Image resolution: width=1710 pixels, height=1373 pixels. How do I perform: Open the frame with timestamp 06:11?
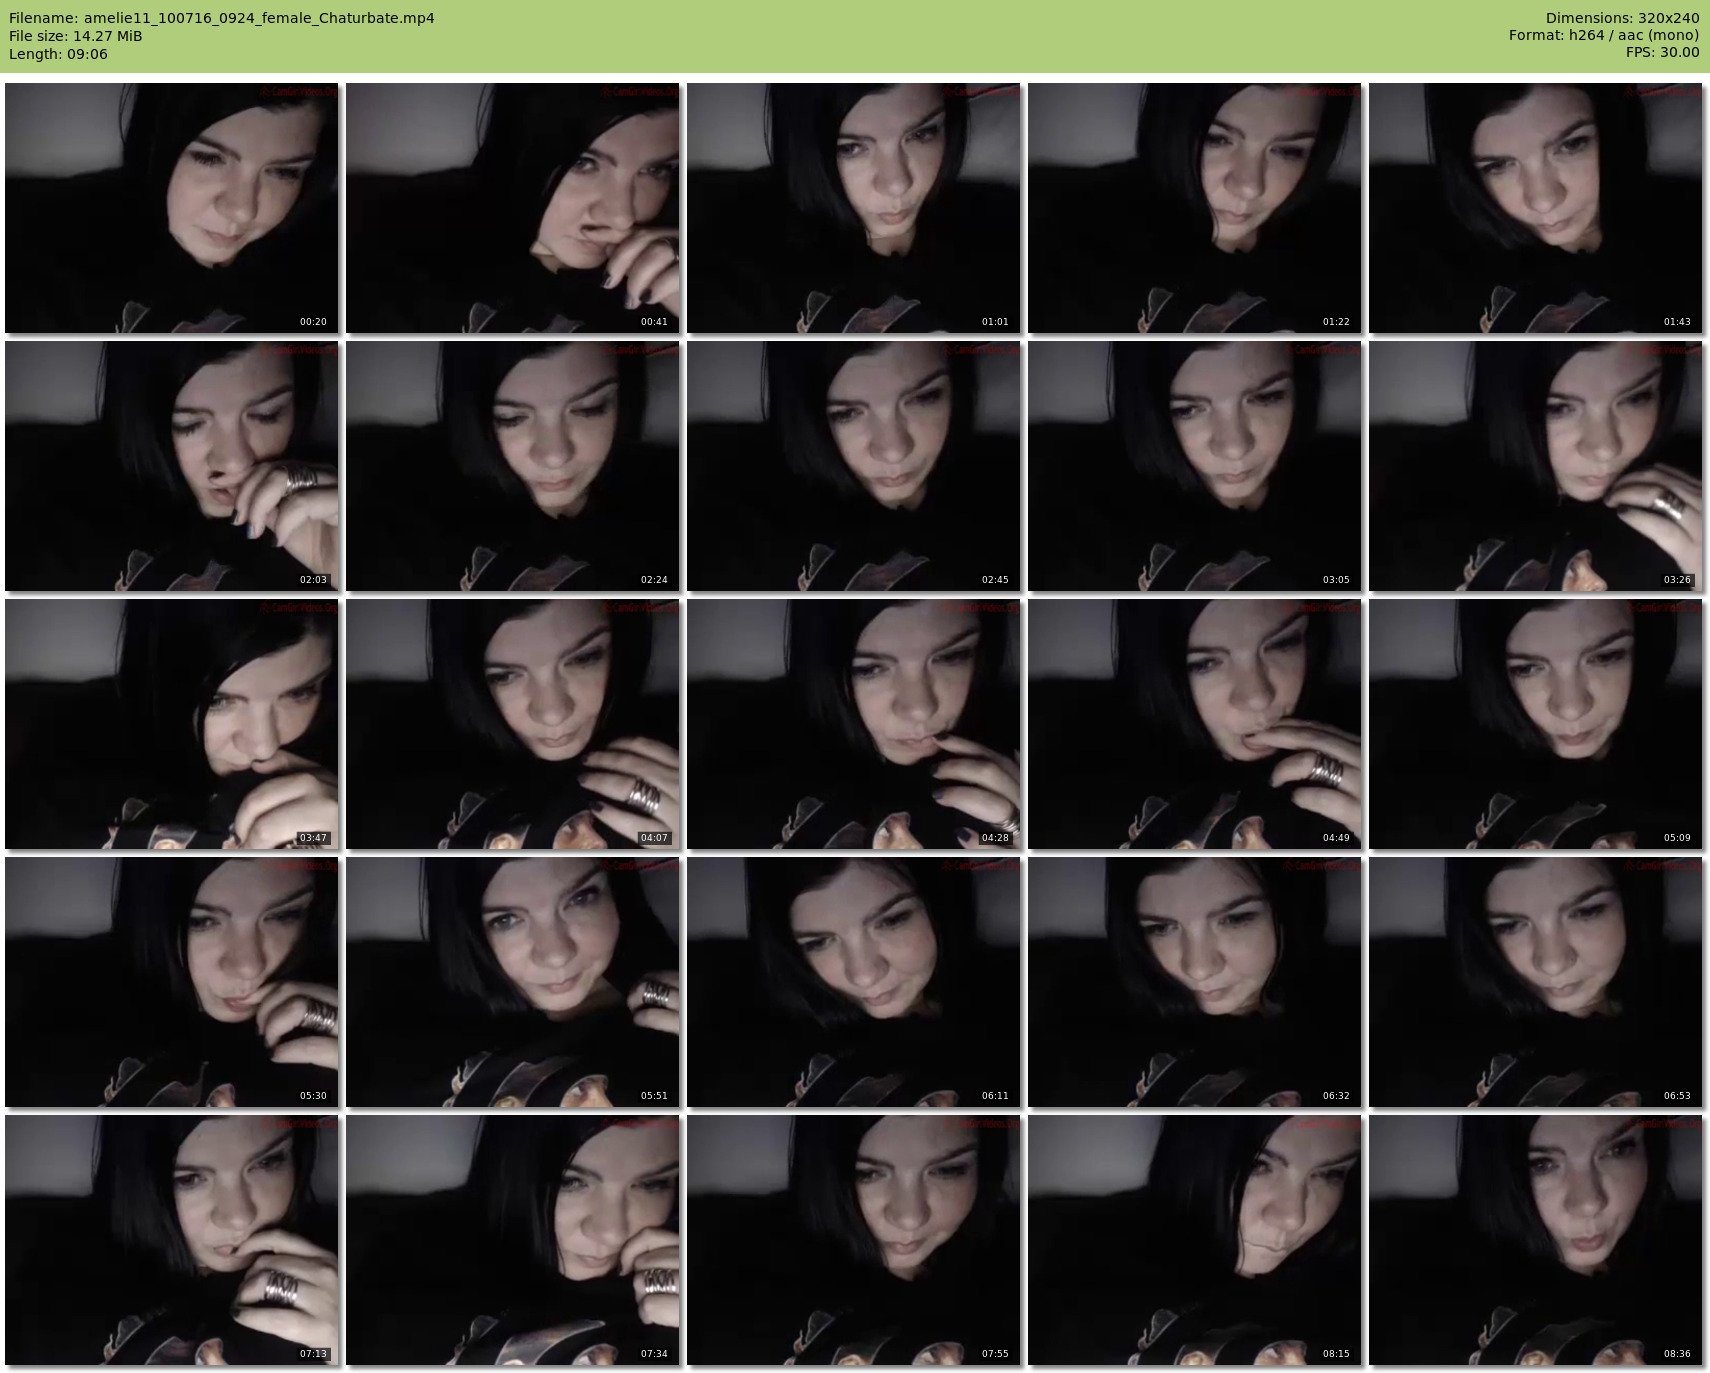853,982
